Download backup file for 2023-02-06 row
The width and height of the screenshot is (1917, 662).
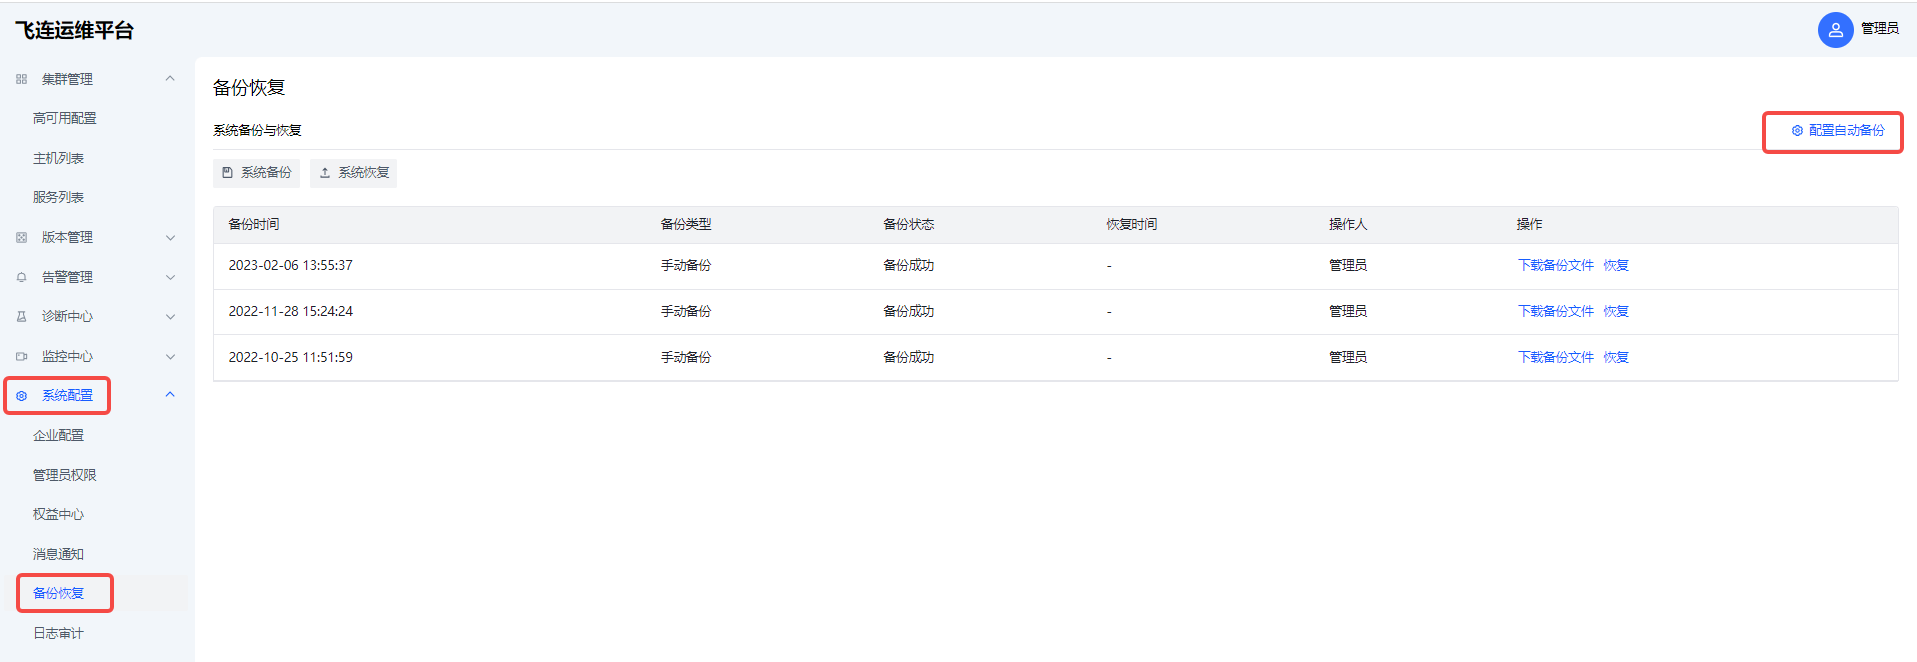(1556, 265)
